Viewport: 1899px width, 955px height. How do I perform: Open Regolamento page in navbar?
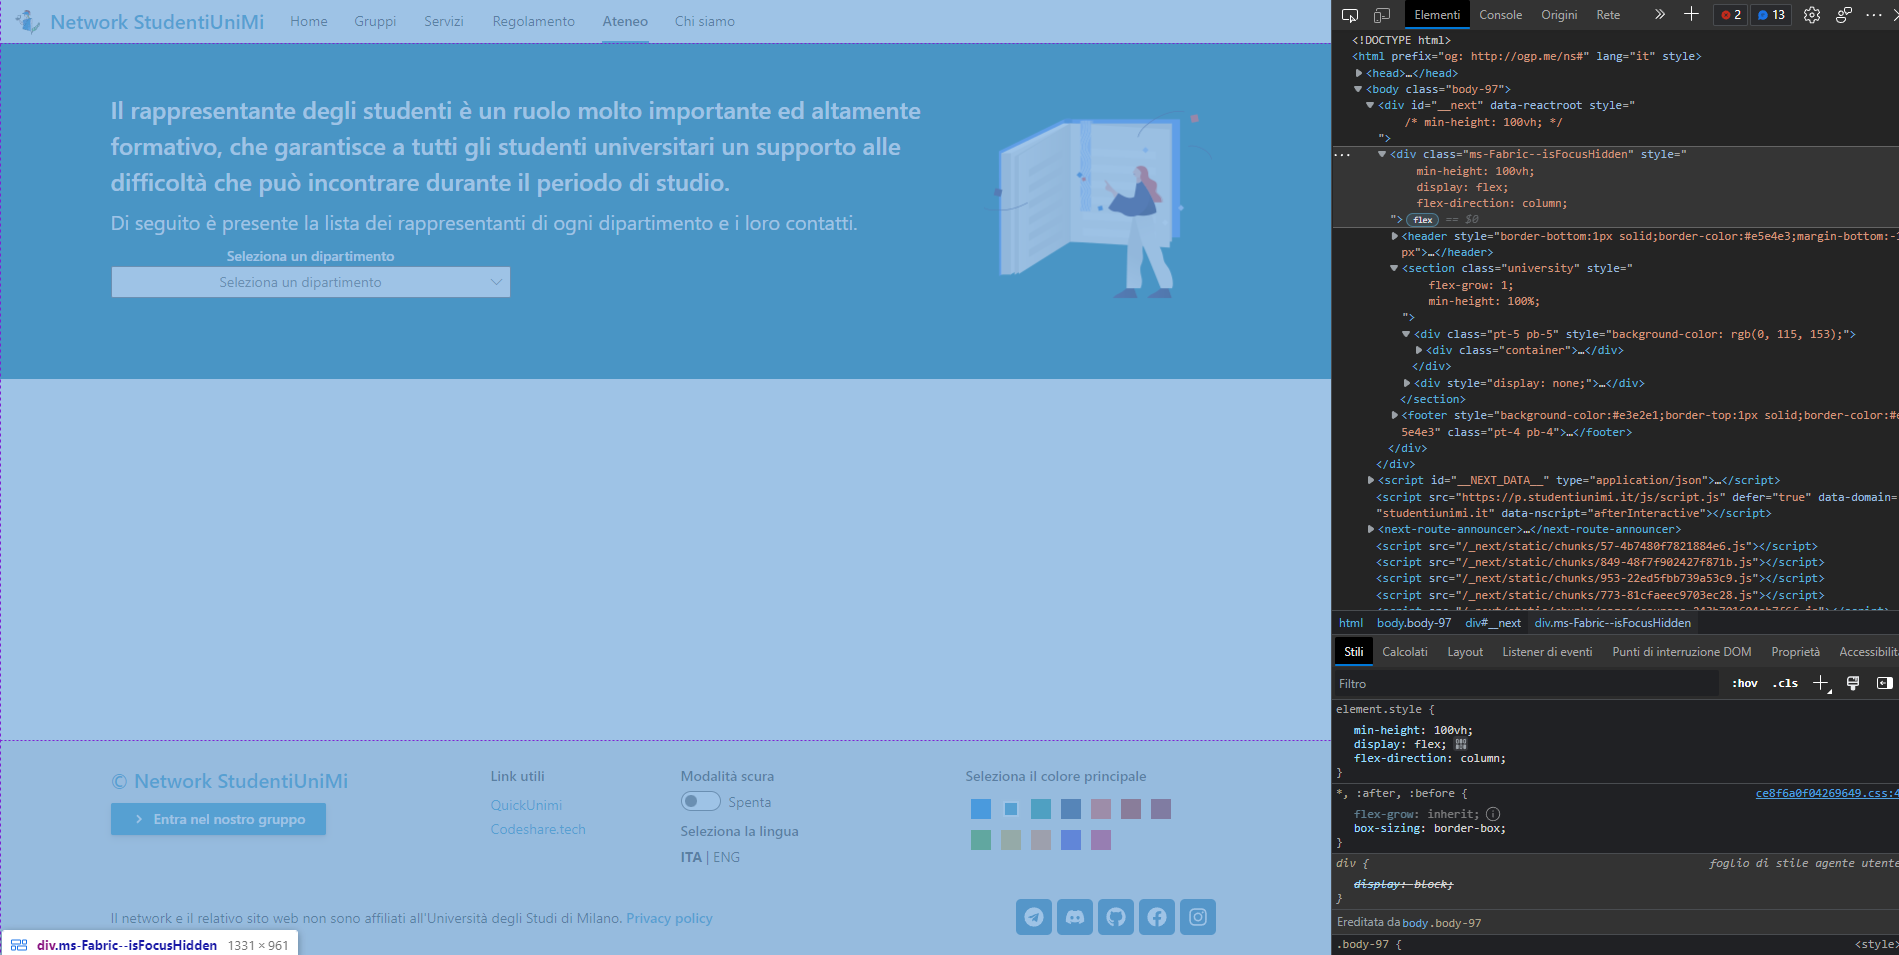[533, 21]
